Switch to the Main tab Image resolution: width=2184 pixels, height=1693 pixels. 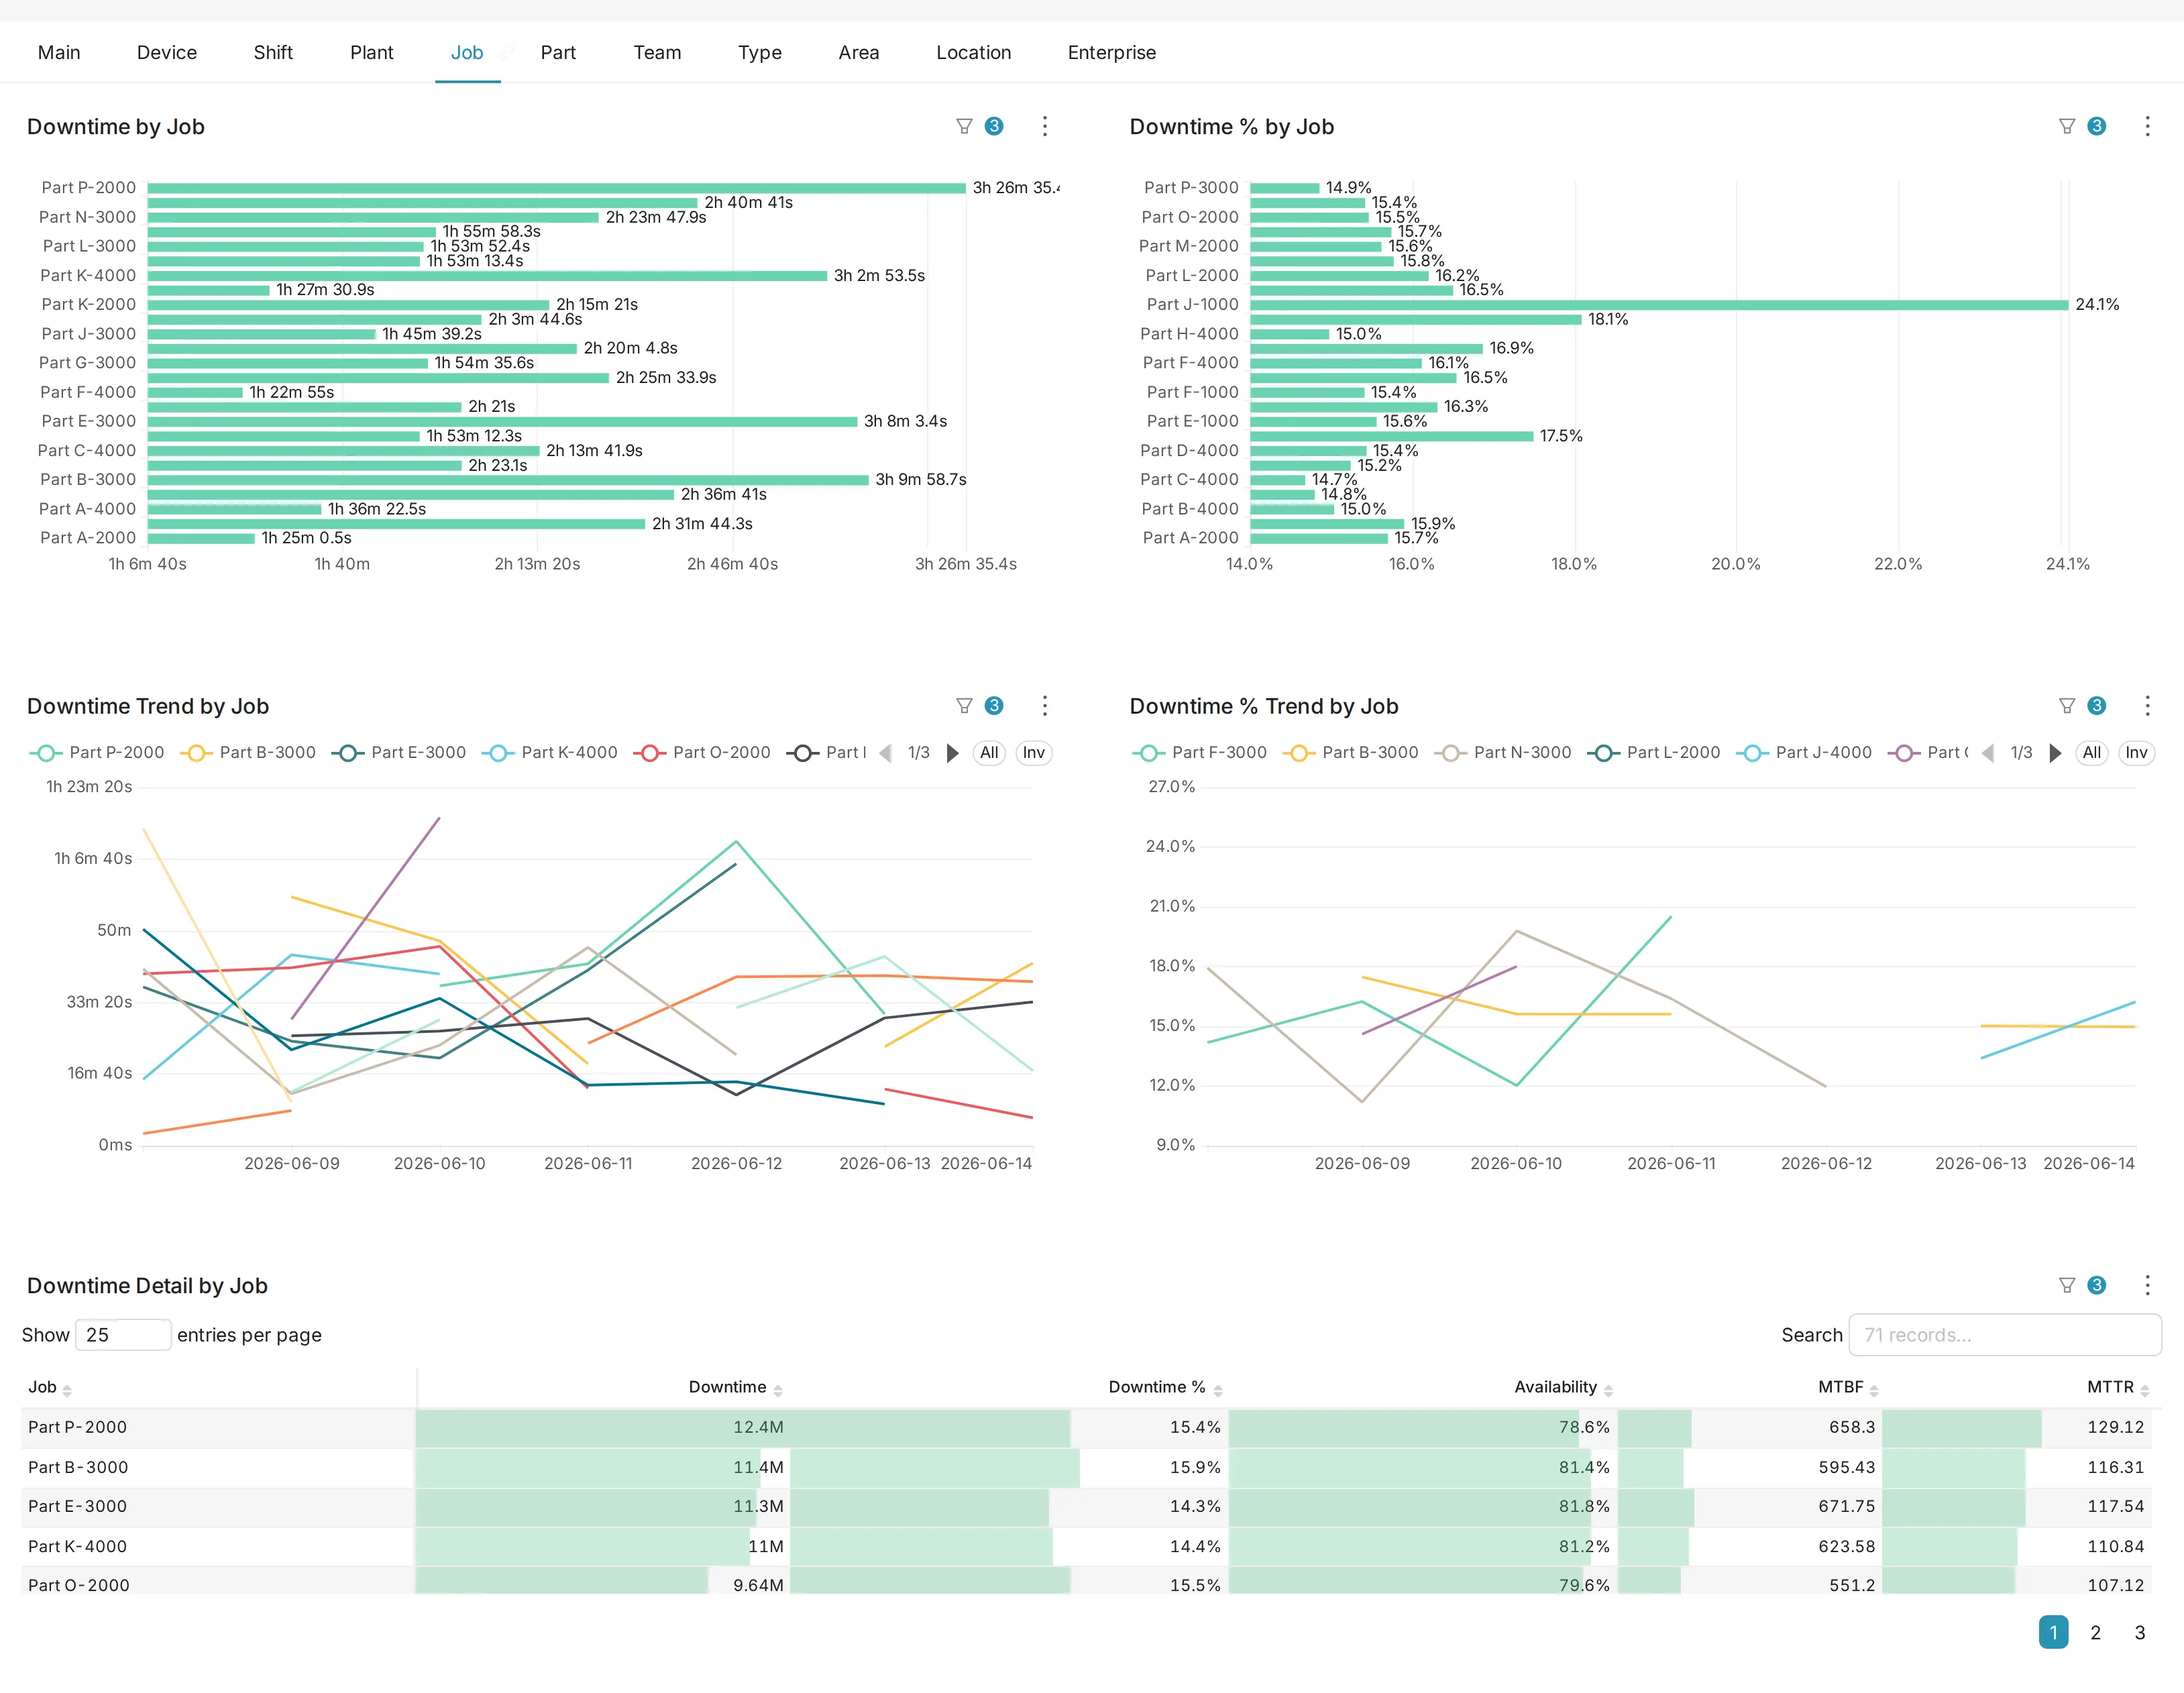click(59, 52)
